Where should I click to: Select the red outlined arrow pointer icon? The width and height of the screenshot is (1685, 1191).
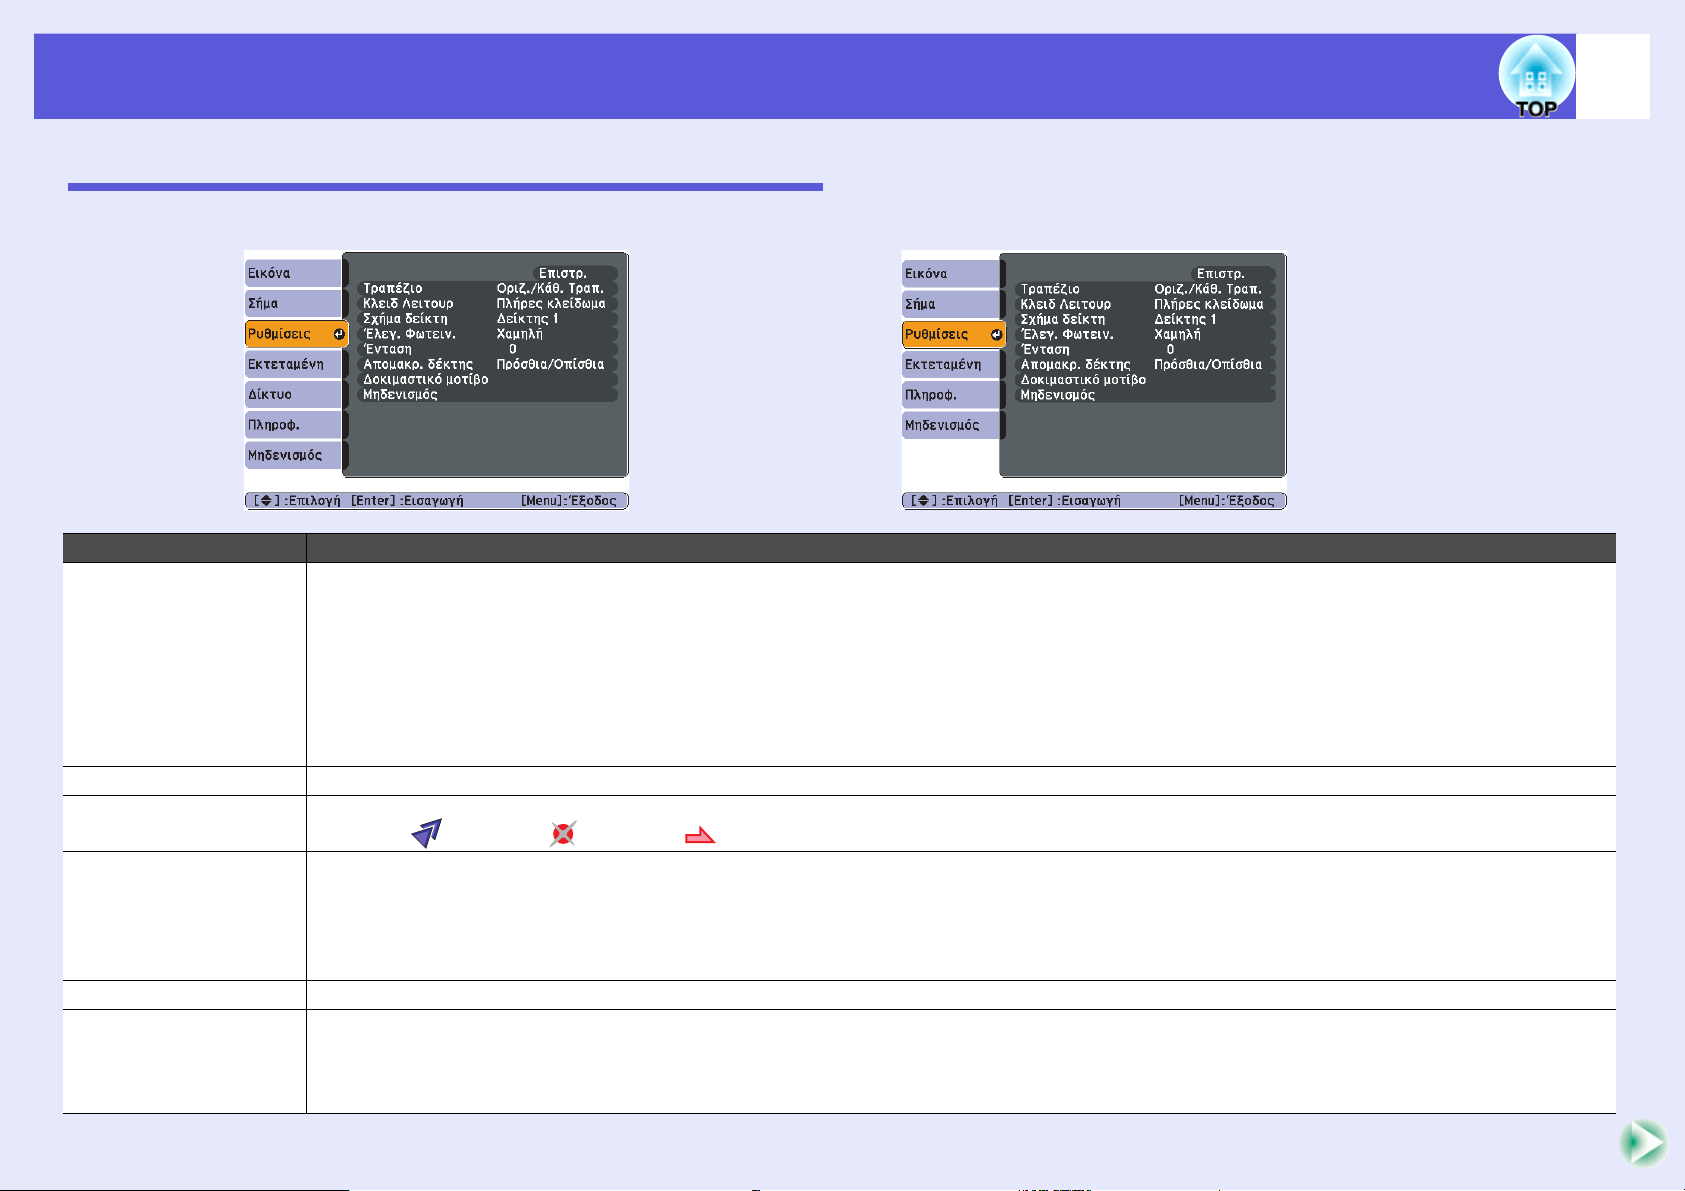click(699, 835)
